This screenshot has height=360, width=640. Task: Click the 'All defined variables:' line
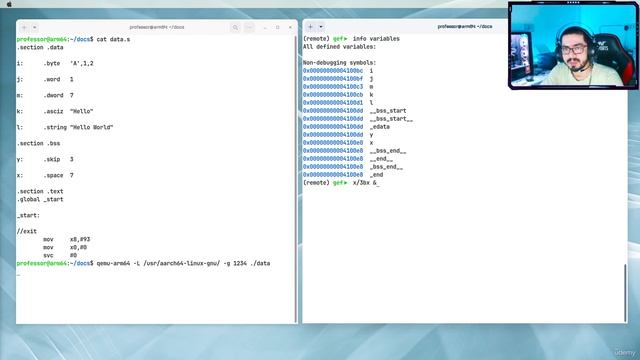point(339,47)
